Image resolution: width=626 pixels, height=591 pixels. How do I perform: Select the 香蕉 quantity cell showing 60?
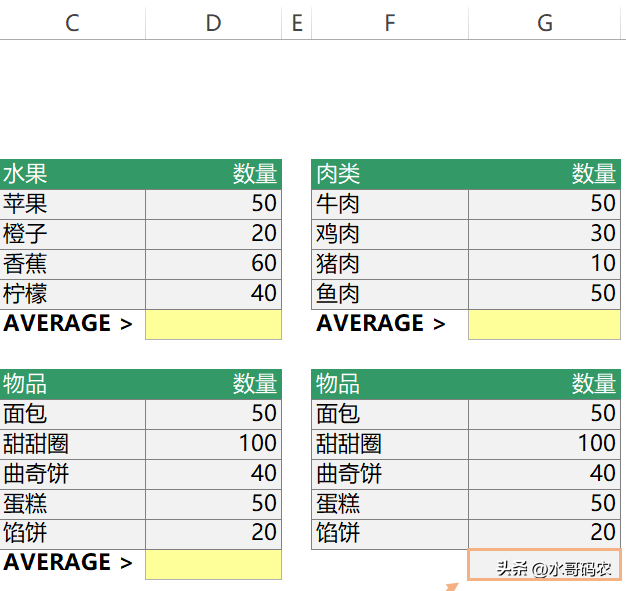coord(213,264)
